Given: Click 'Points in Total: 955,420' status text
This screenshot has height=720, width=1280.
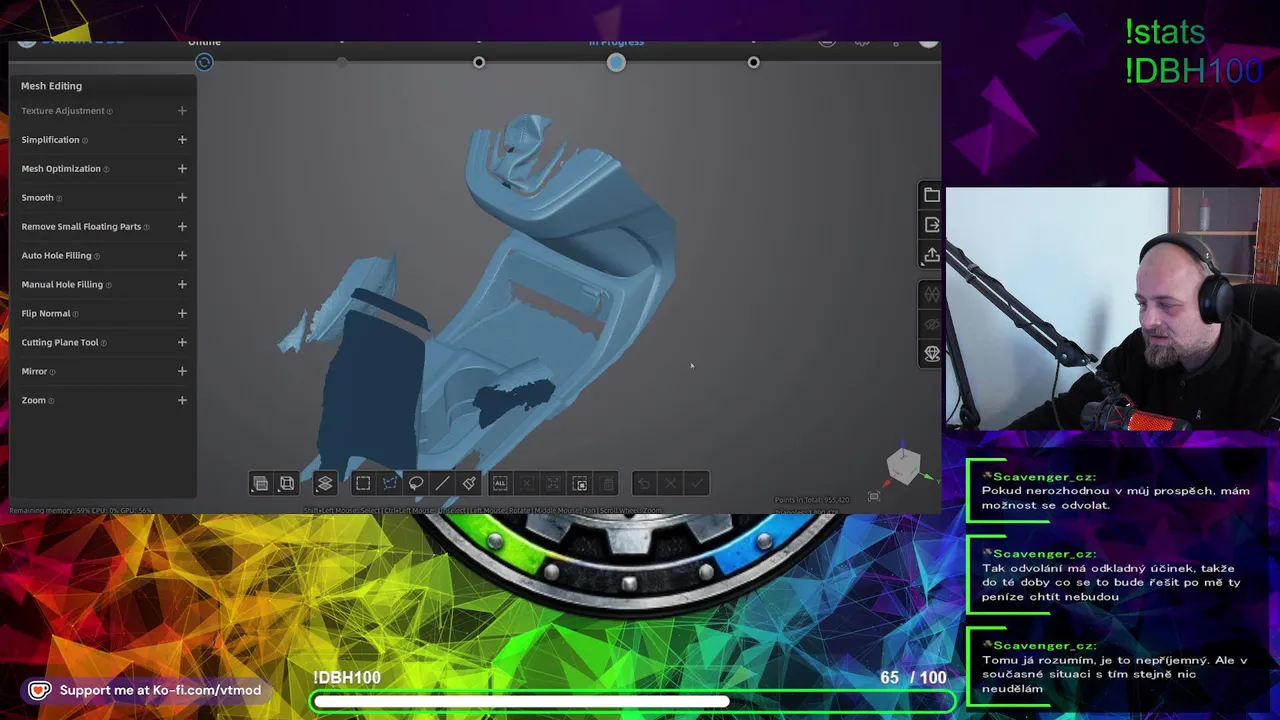Looking at the screenshot, I should tap(812, 500).
